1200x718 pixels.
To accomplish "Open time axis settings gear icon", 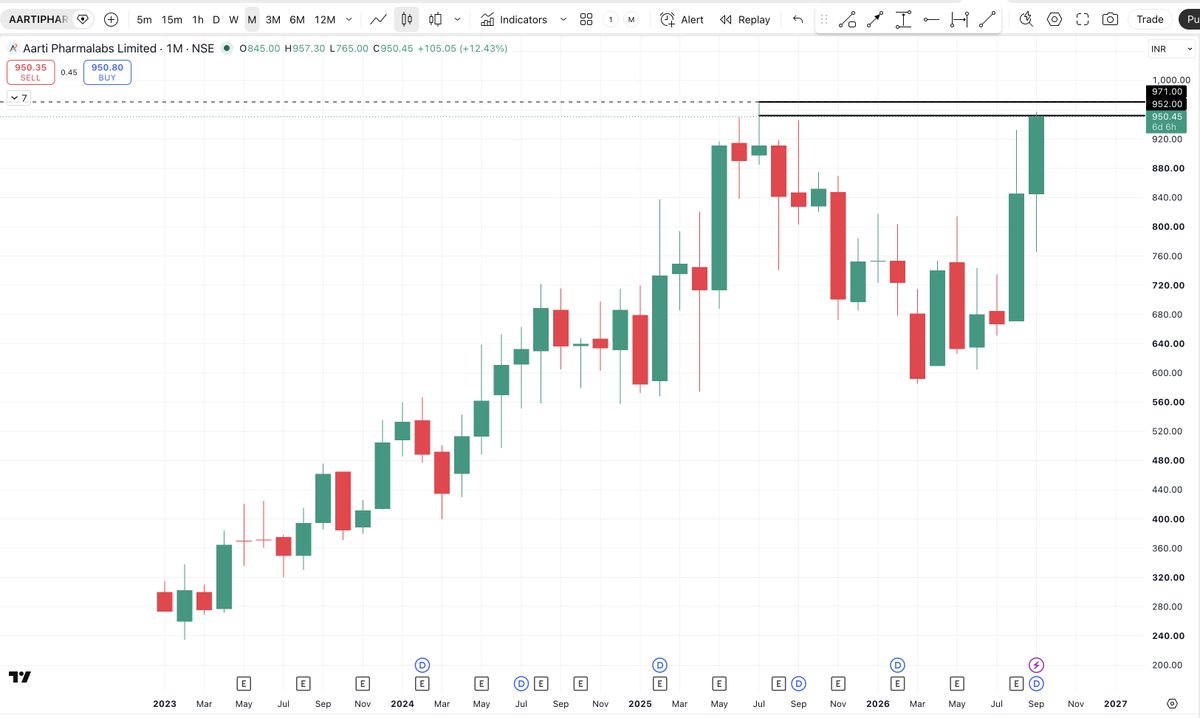I will (x=1172, y=703).
